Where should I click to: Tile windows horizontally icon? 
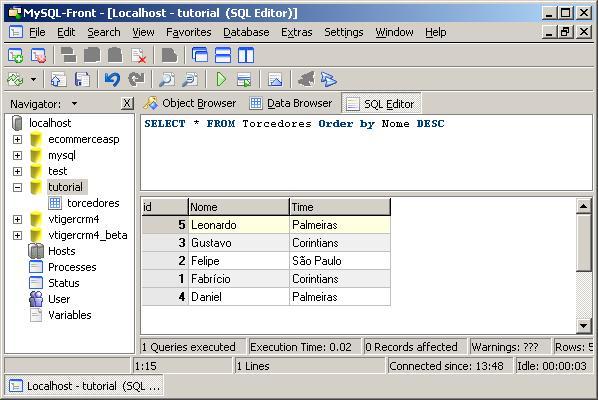click(223, 56)
